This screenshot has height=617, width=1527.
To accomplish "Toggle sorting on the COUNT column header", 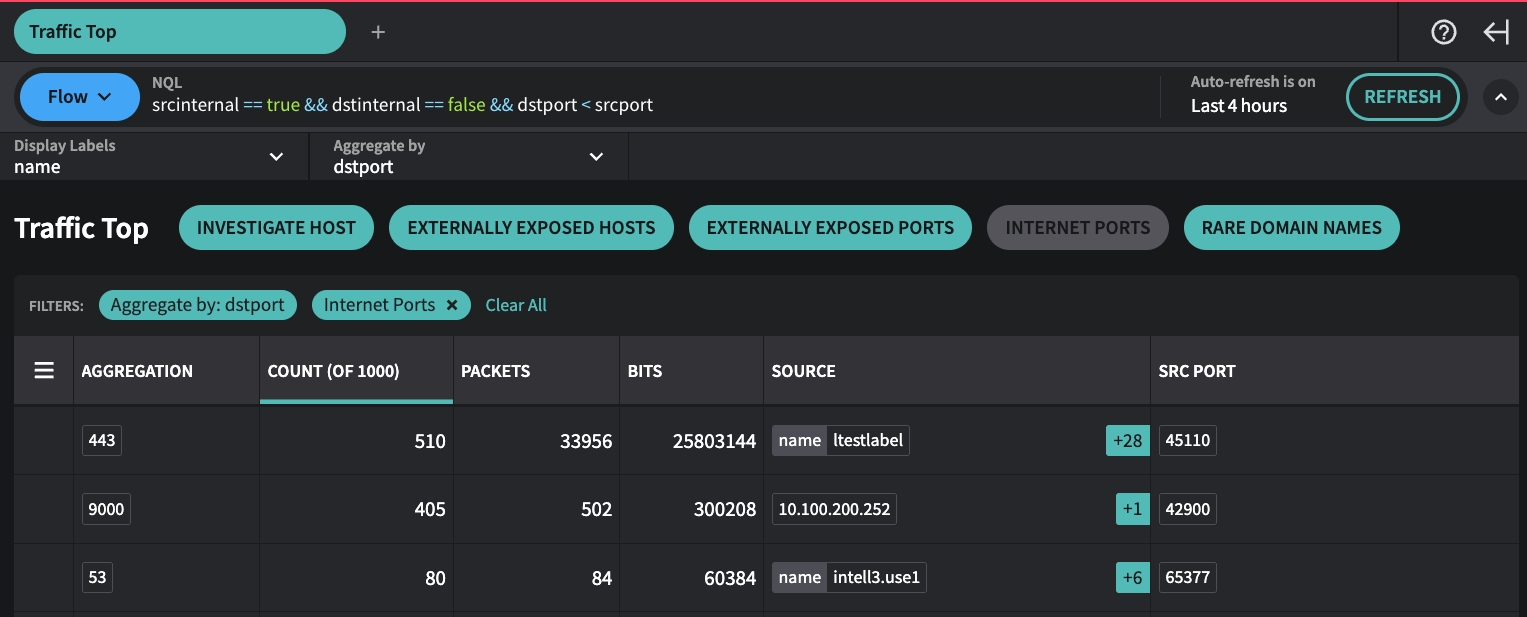I will point(333,370).
